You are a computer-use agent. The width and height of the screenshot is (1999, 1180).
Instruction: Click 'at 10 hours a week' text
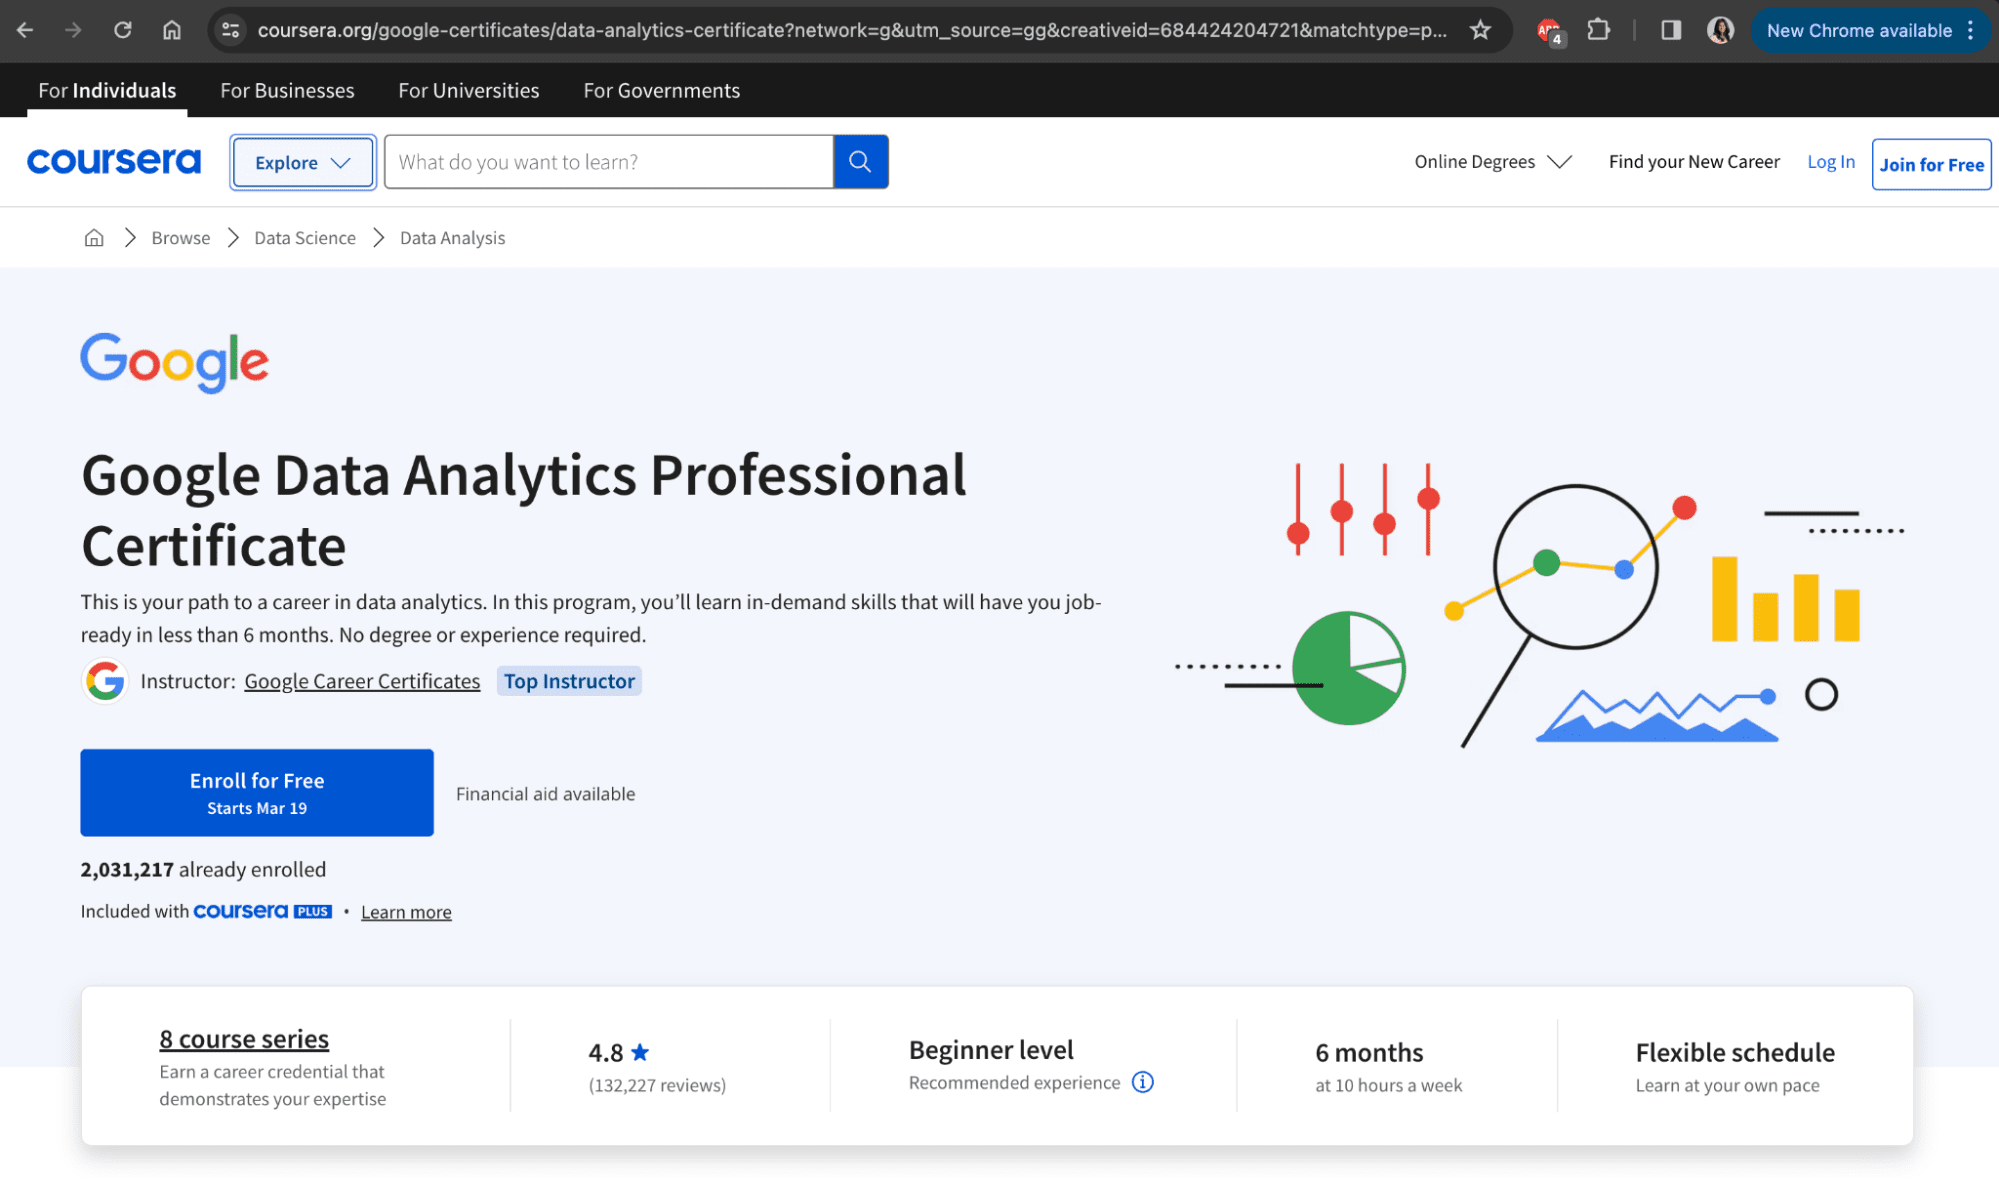(x=1388, y=1085)
